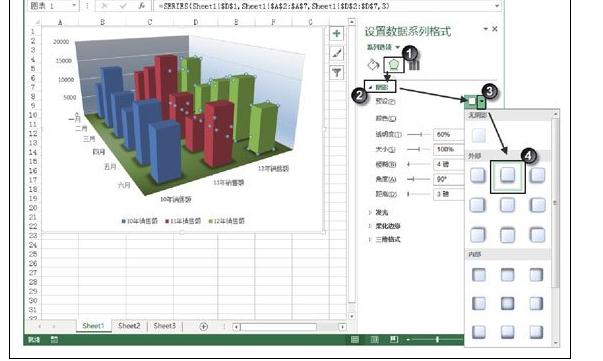
Task: Click the angle 90° input field
Action: [x=449, y=179]
